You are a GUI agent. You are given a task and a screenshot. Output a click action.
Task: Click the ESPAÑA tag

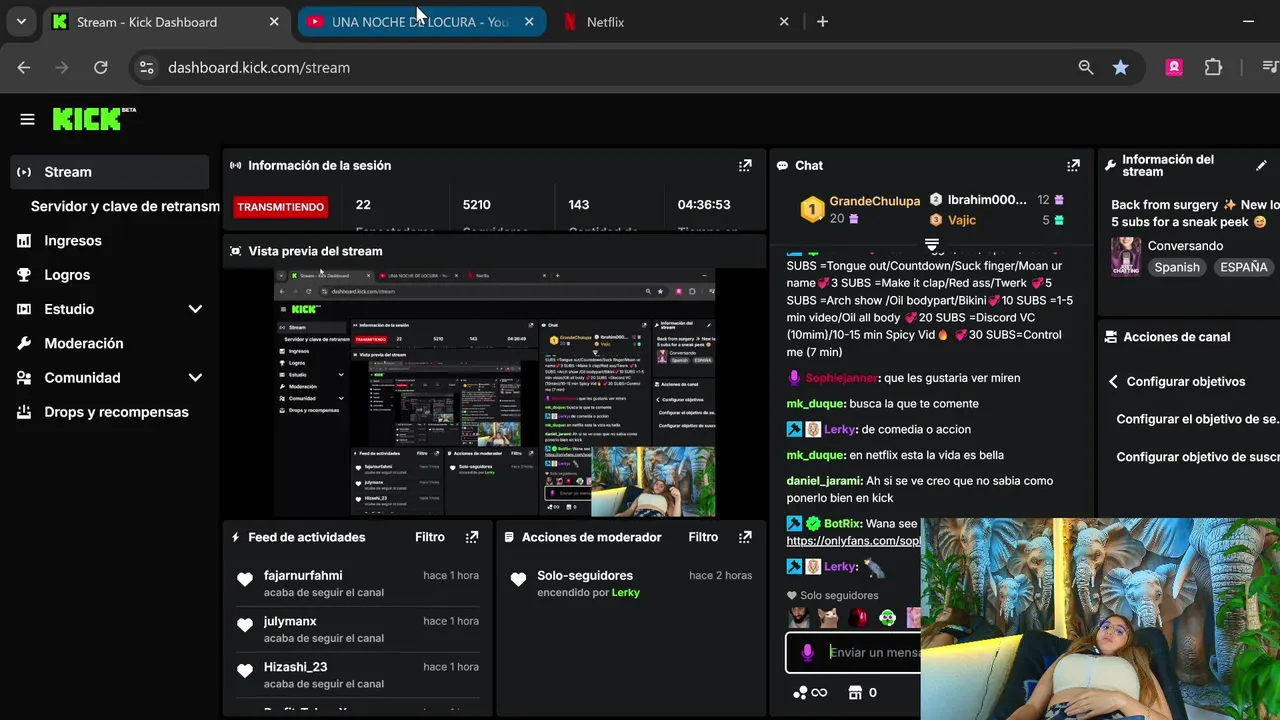(x=1244, y=267)
